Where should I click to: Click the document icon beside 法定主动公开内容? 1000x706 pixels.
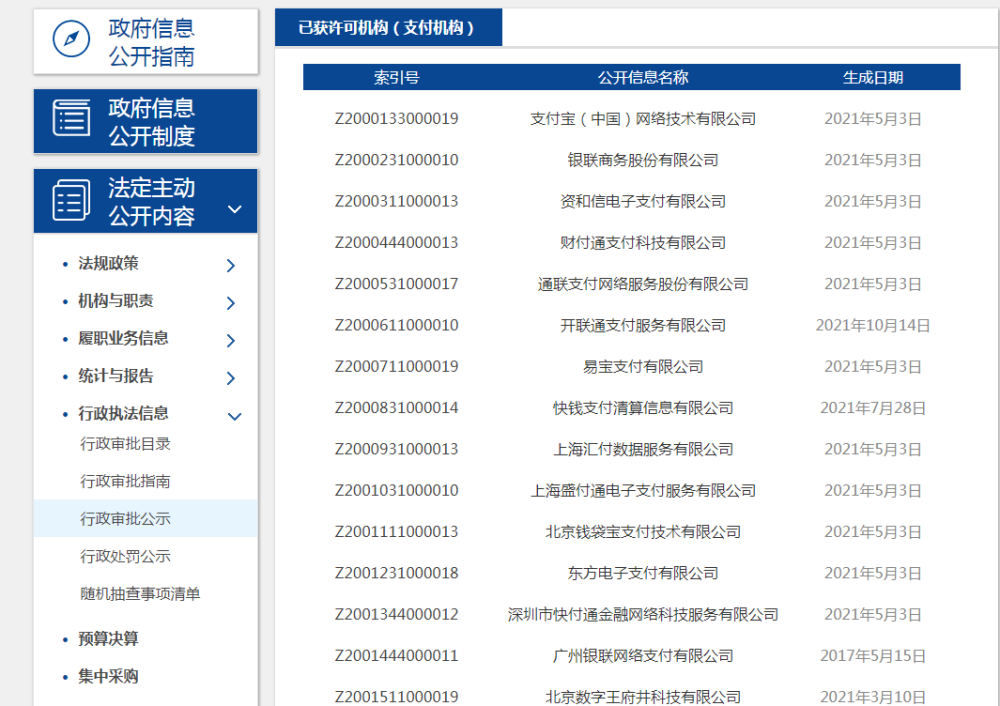71,200
